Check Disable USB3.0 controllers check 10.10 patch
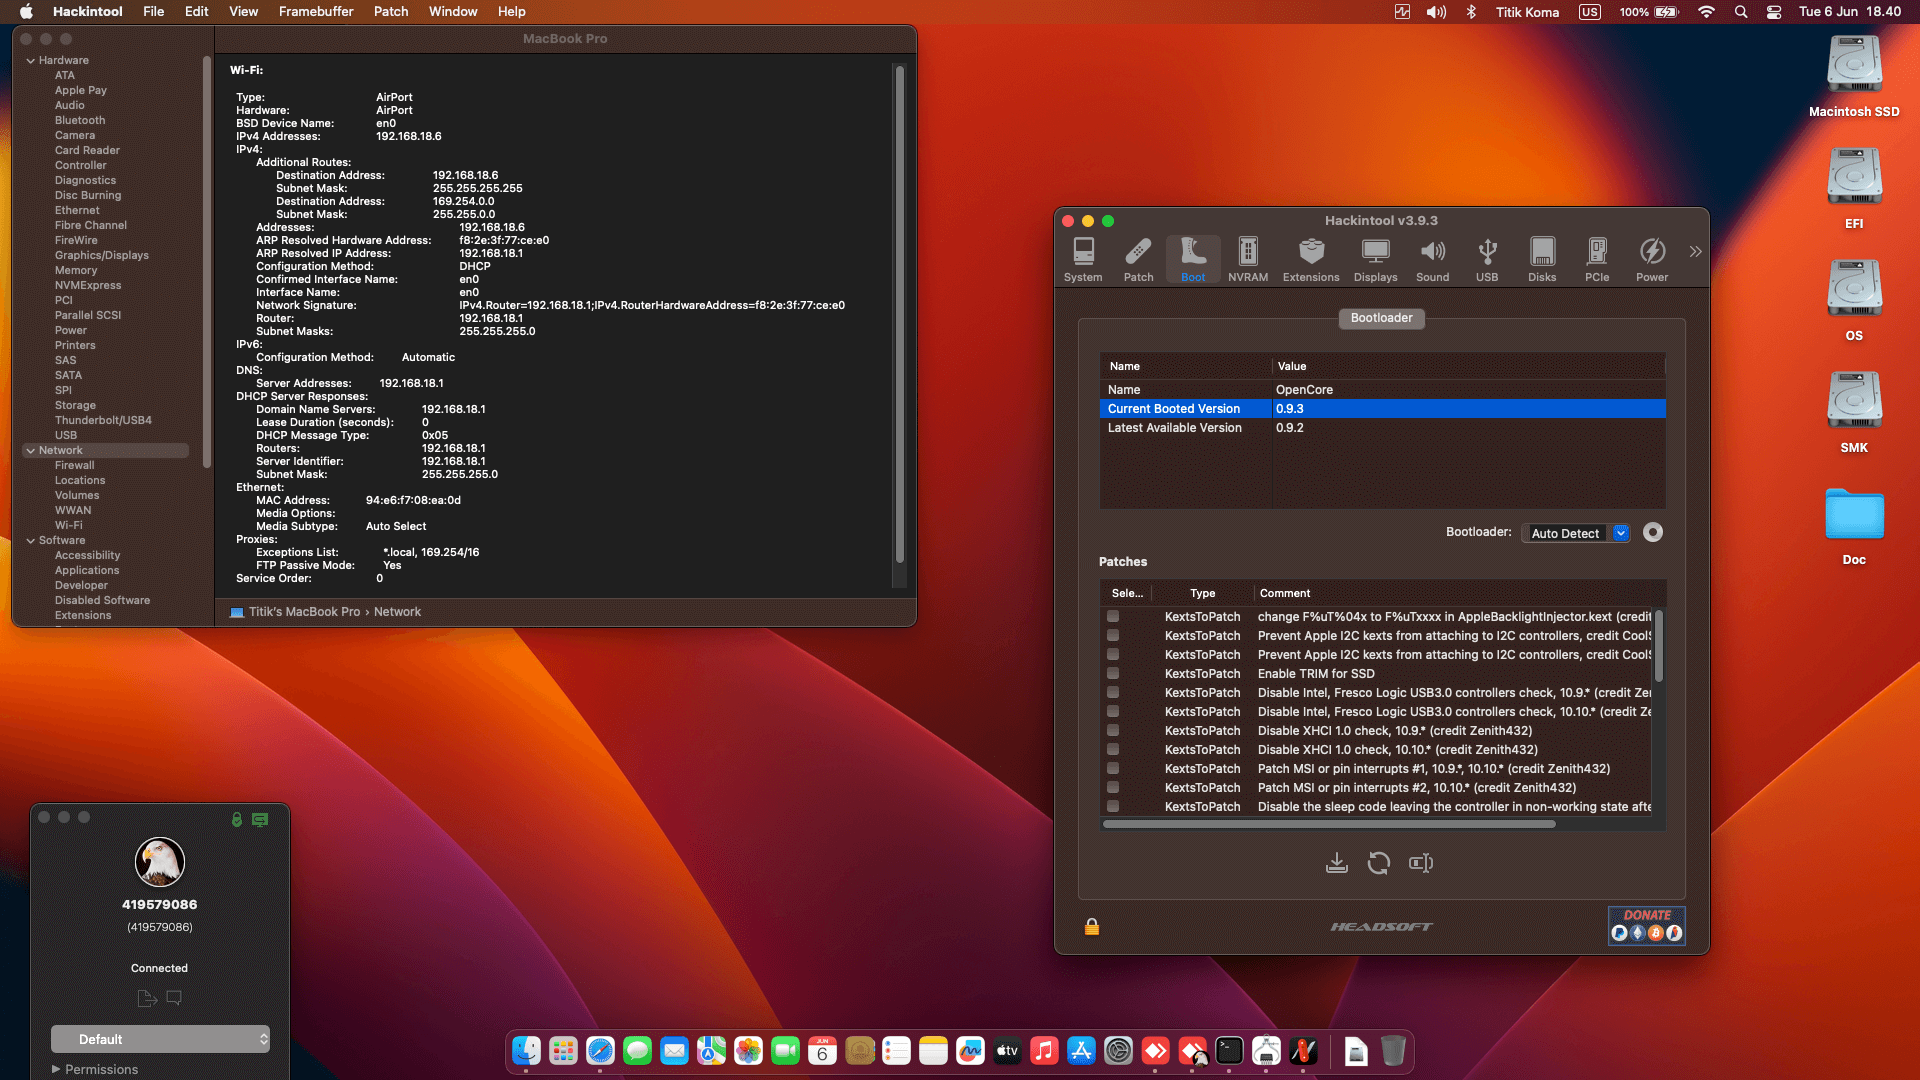Viewport: 1920px width, 1080px height. (1113, 712)
